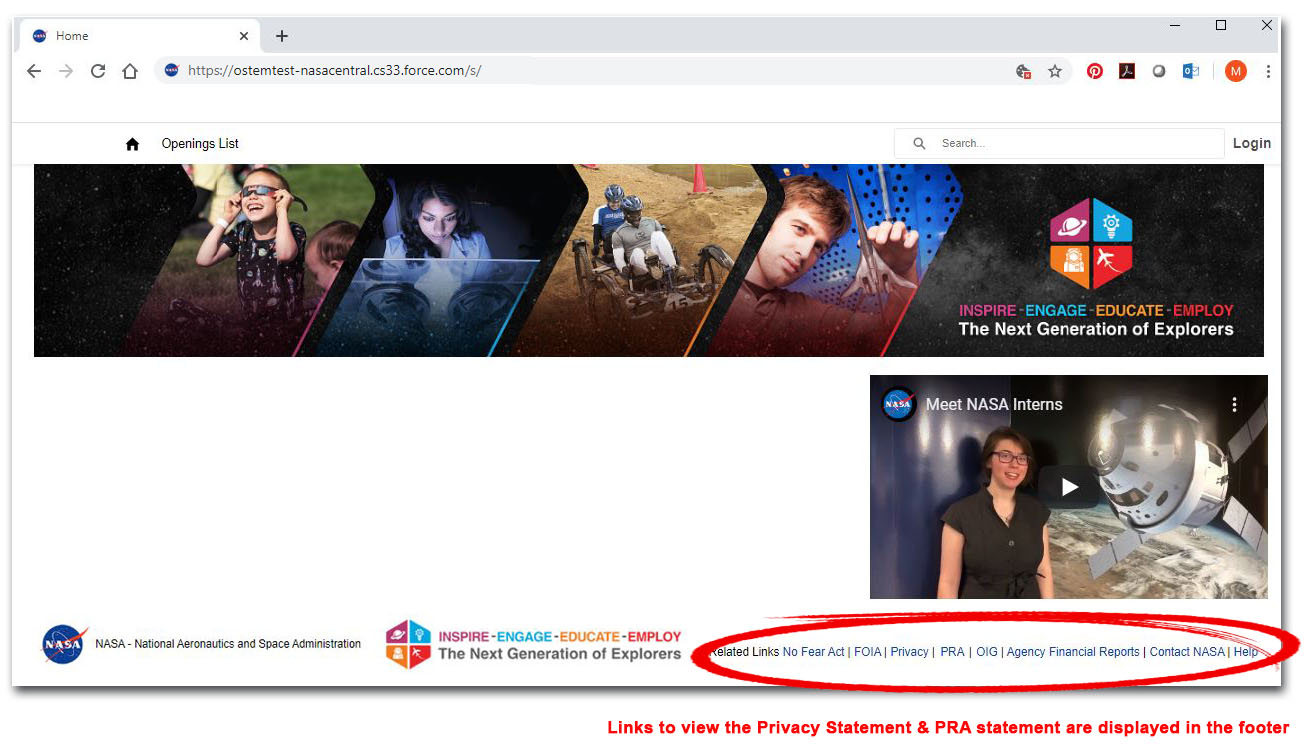
Task: Play the Meet NASA Interns video
Action: coord(1069,487)
